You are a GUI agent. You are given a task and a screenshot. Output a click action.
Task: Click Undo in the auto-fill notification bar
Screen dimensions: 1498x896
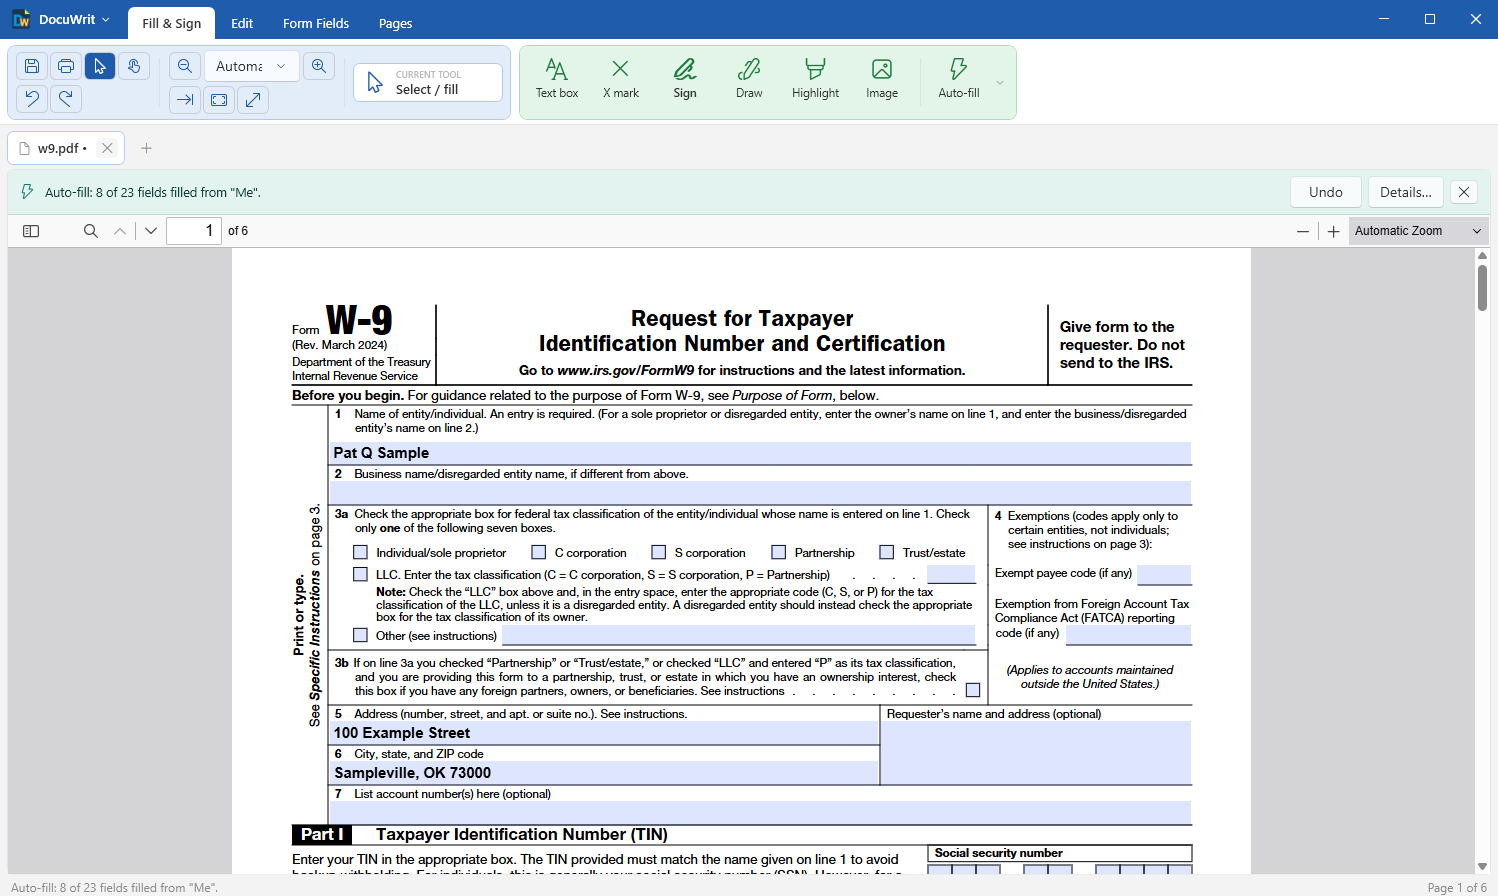1326,192
